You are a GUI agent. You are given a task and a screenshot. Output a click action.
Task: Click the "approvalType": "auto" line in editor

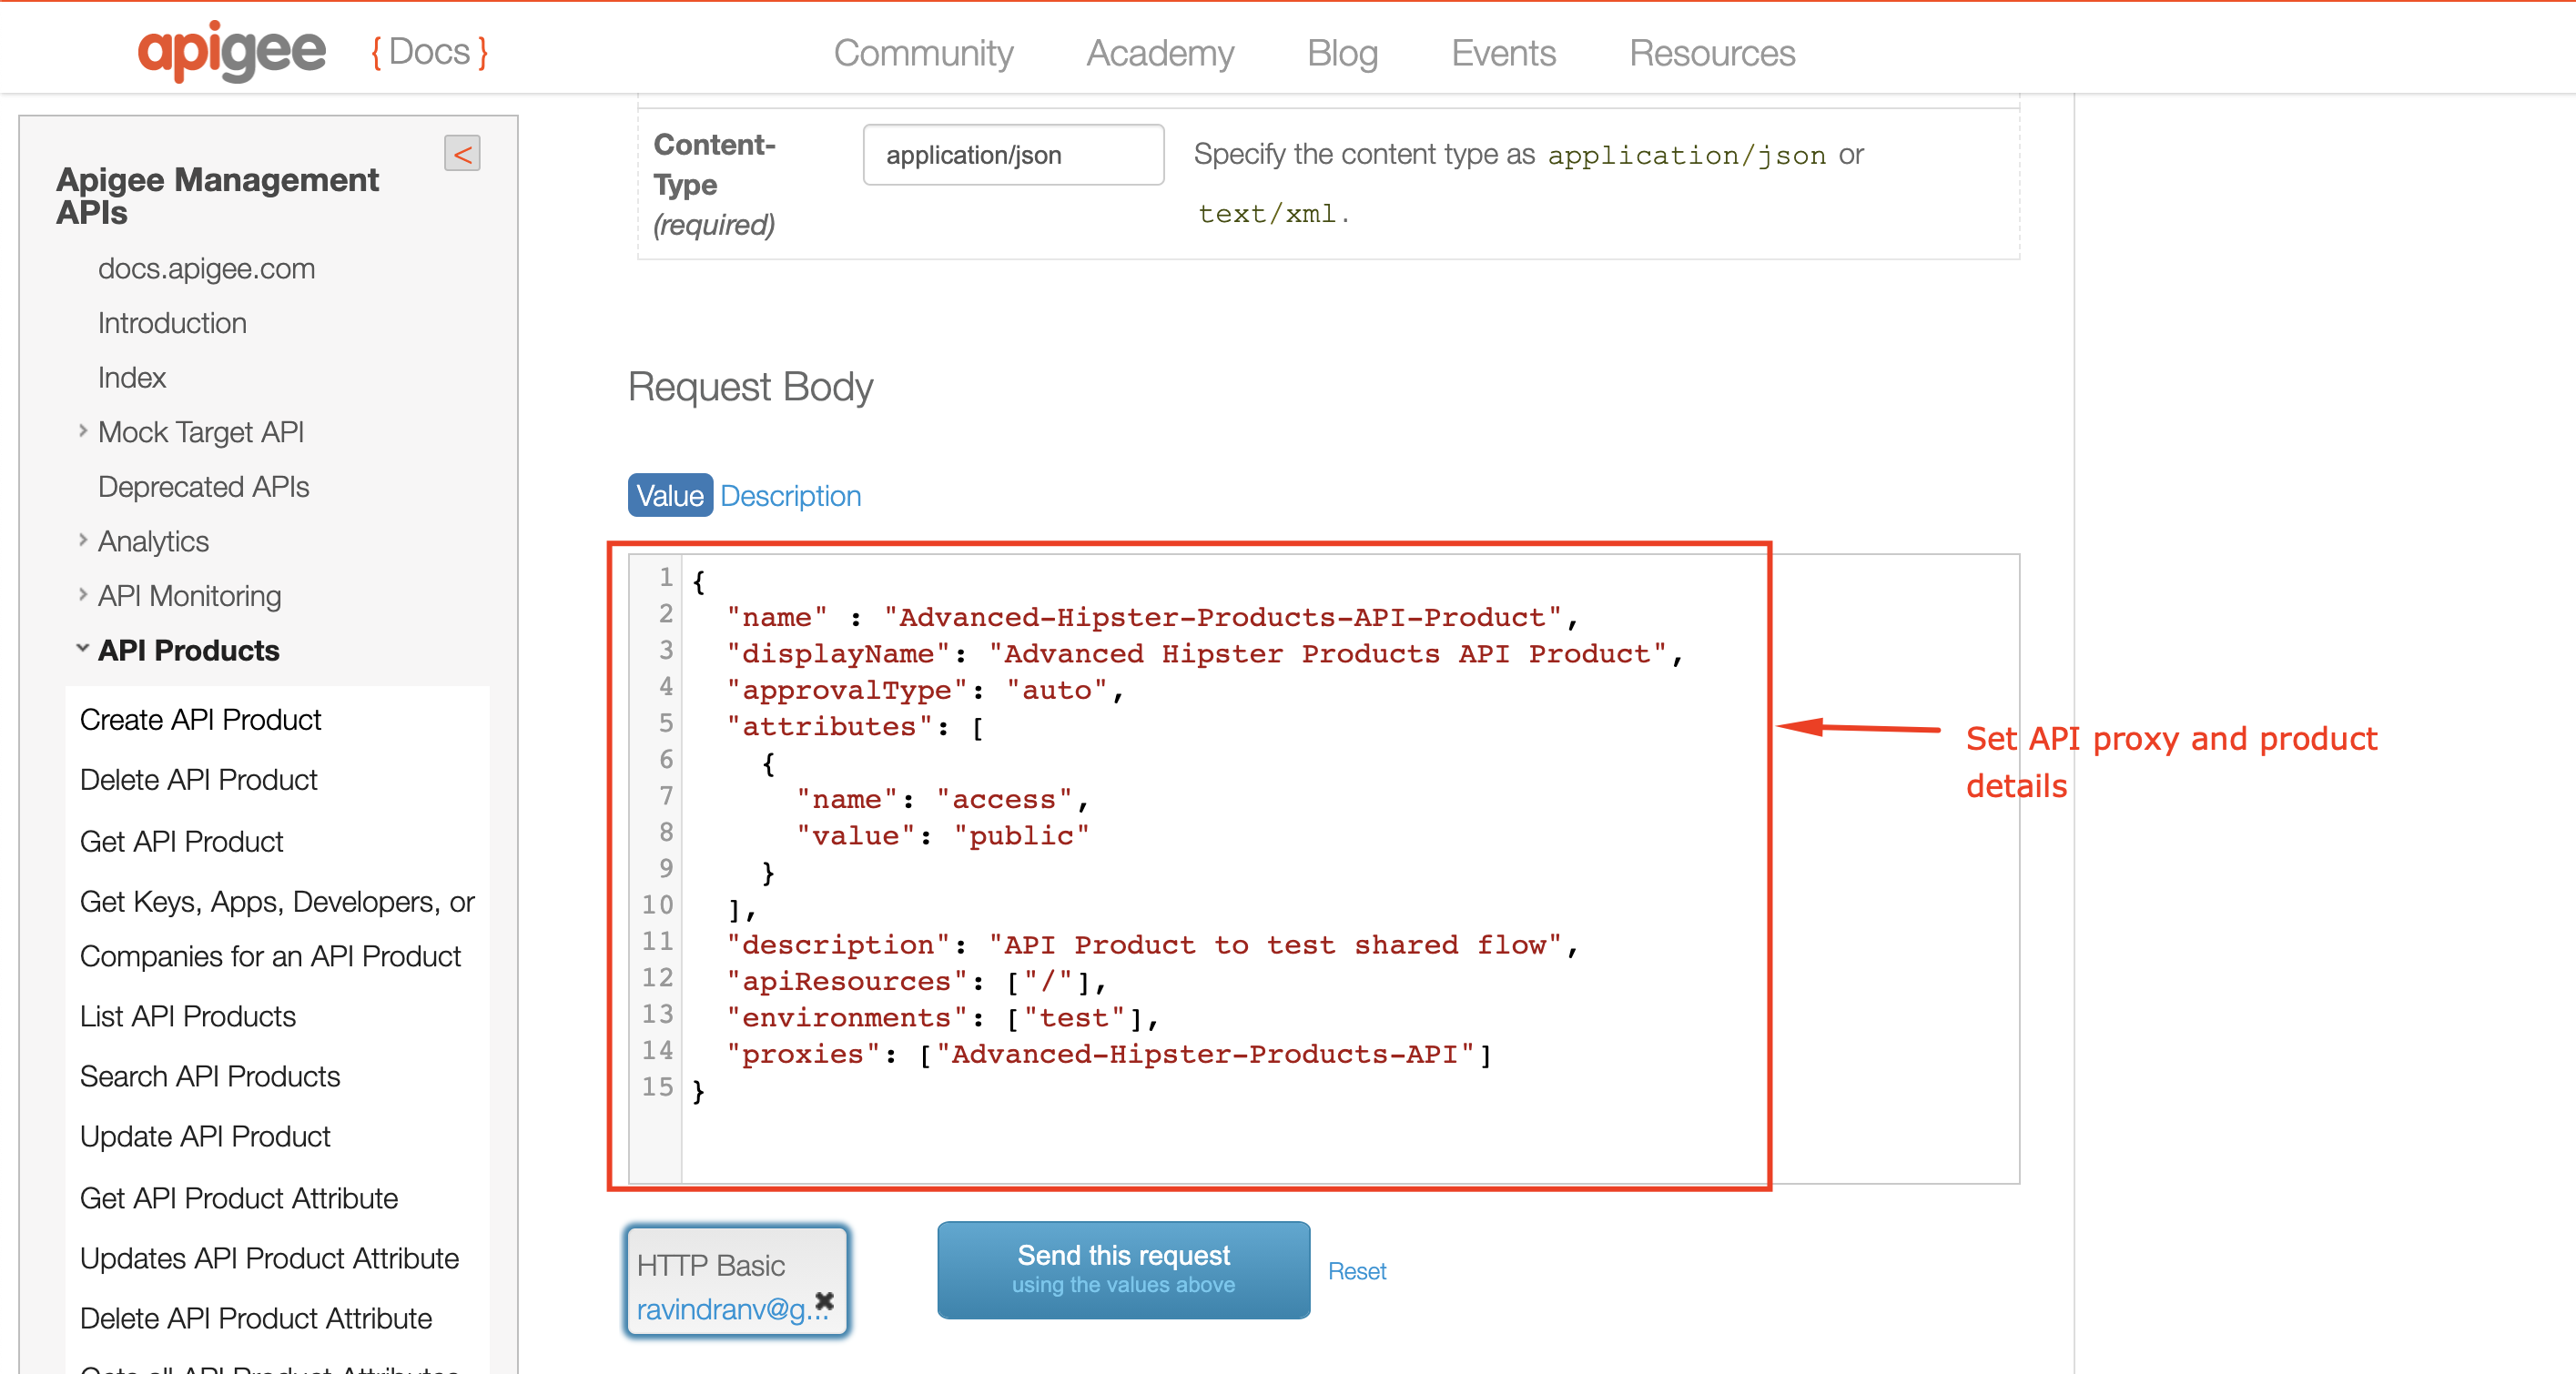pos(925,690)
